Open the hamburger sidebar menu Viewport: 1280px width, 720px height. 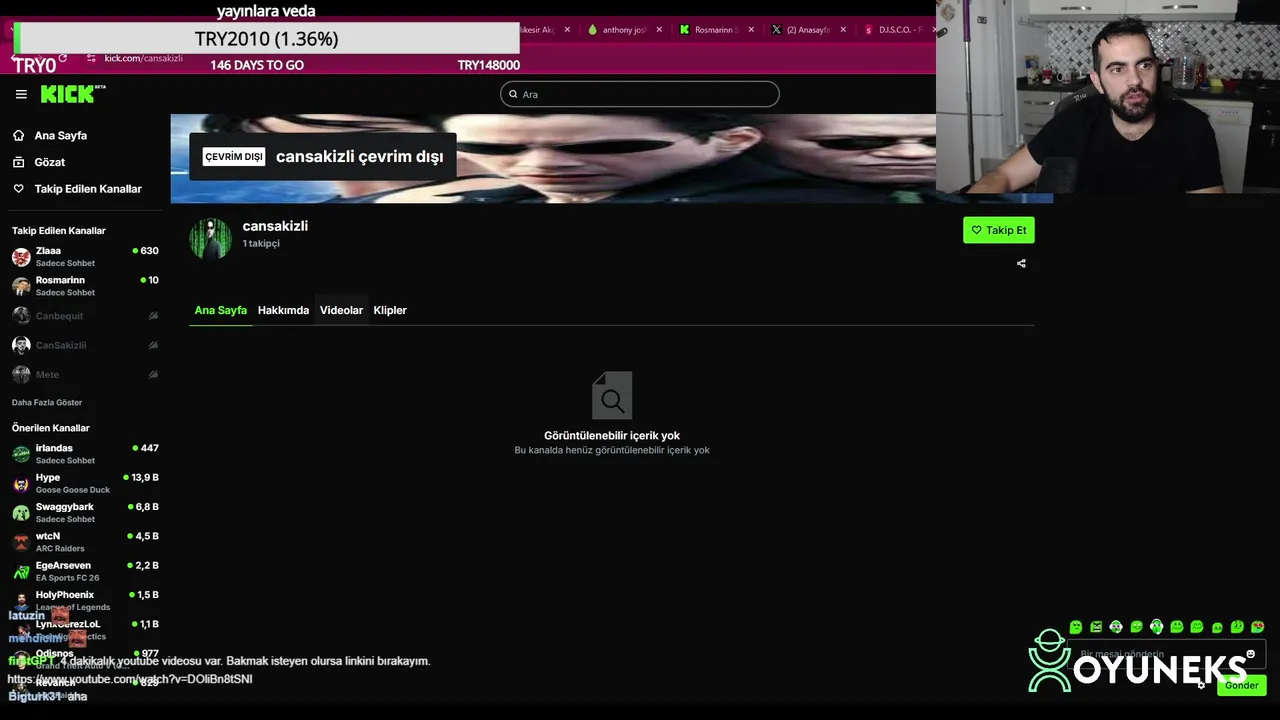click(x=21, y=94)
